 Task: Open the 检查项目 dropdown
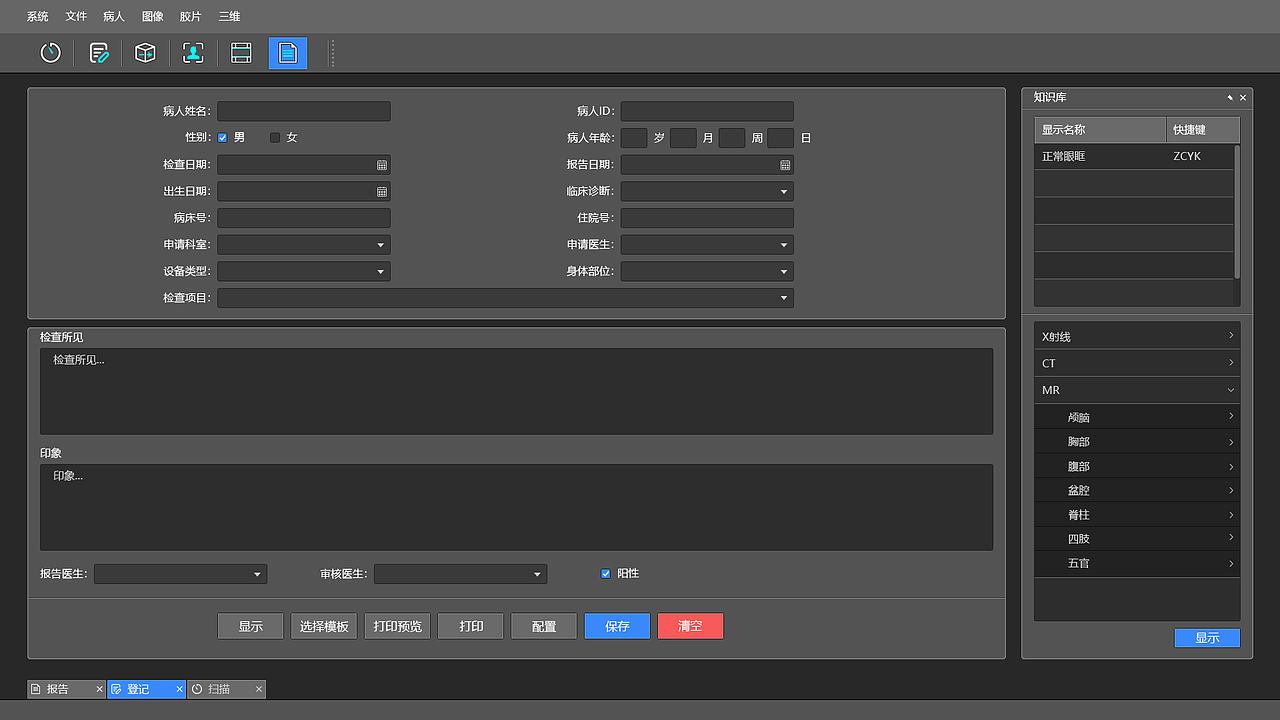pos(505,298)
